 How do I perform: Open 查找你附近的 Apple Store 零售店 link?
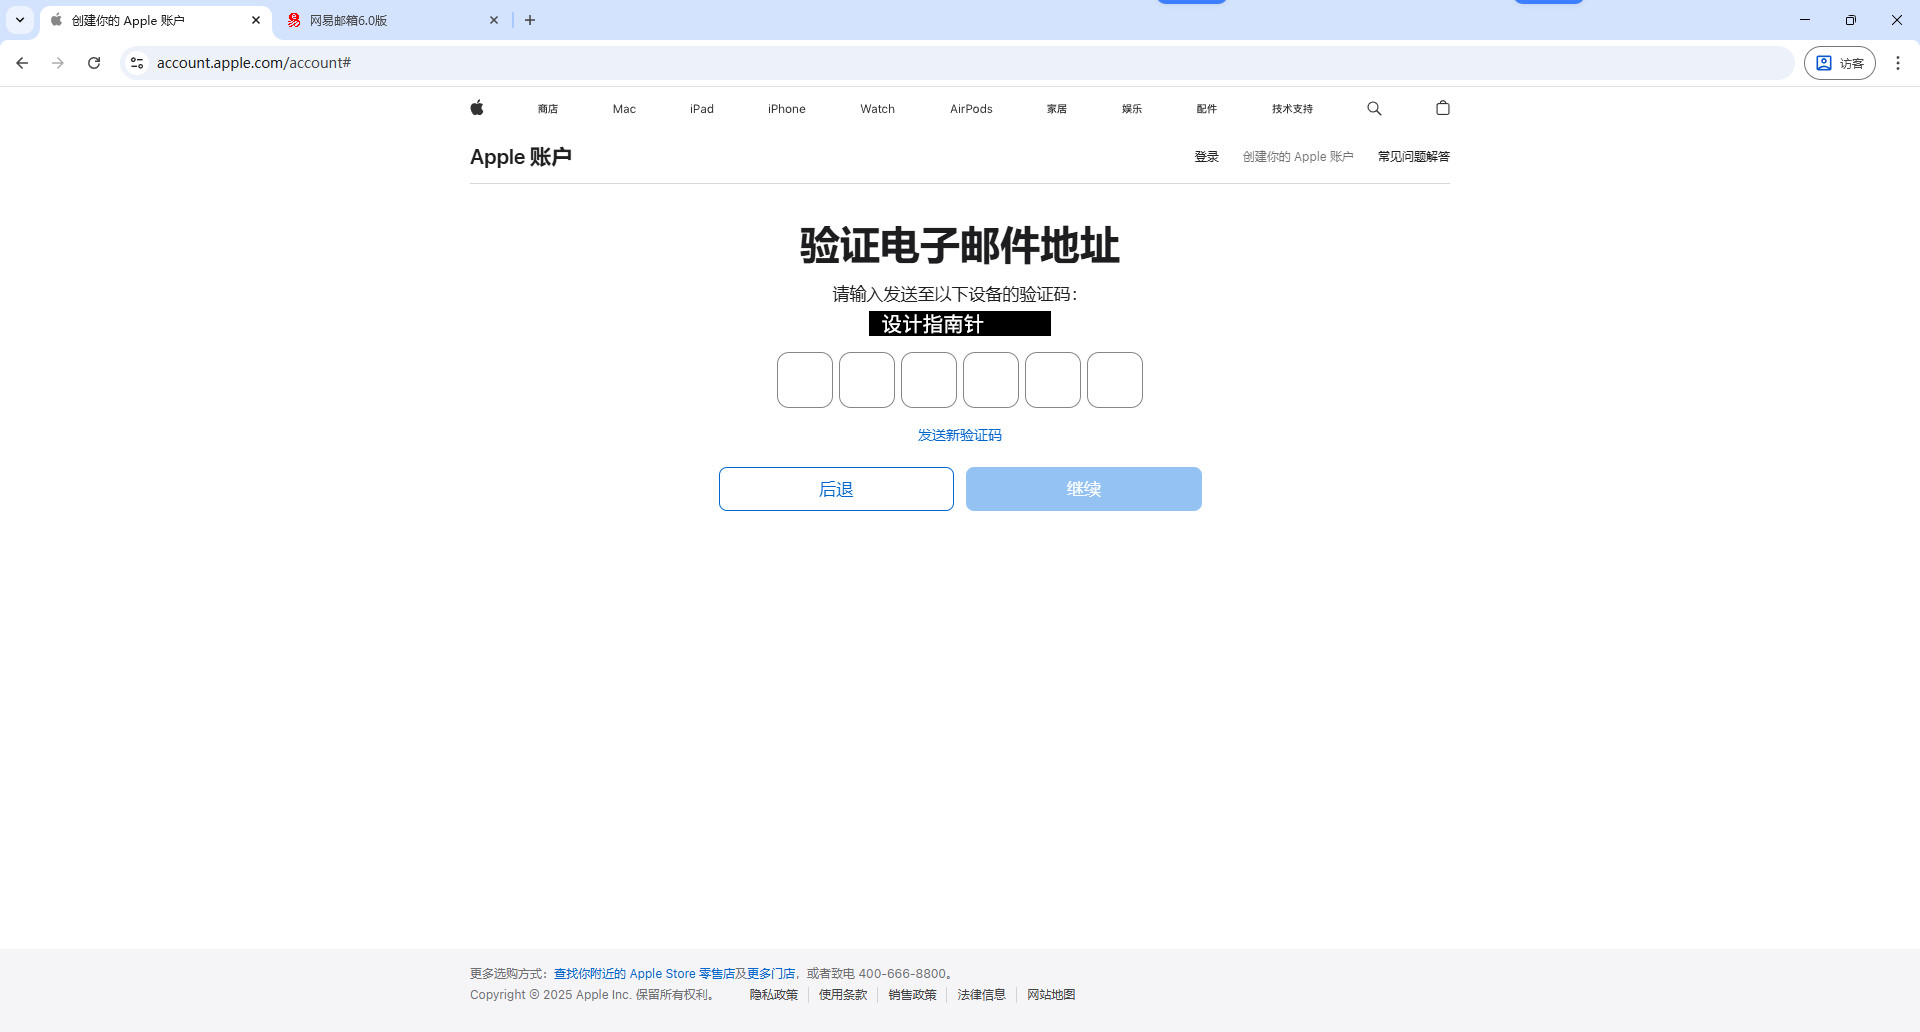(644, 974)
